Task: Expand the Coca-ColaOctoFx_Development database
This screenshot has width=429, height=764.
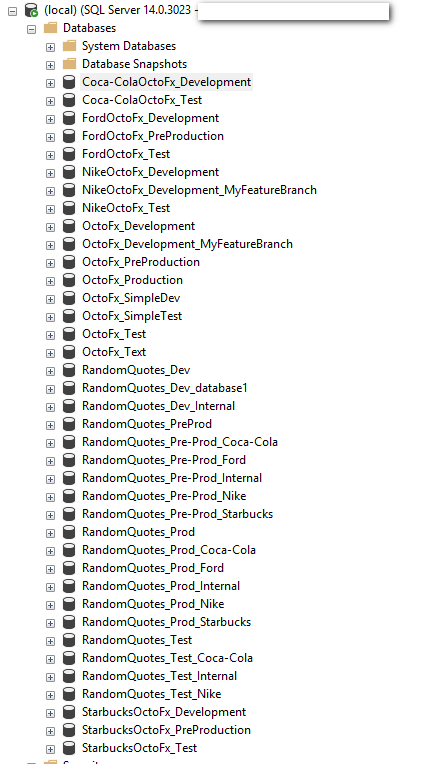Action: 50,83
